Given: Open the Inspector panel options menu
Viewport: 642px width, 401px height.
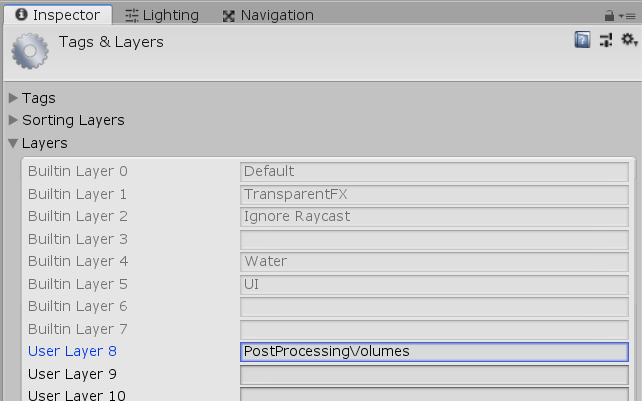Looking at the screenshot, I should (627, 16).
